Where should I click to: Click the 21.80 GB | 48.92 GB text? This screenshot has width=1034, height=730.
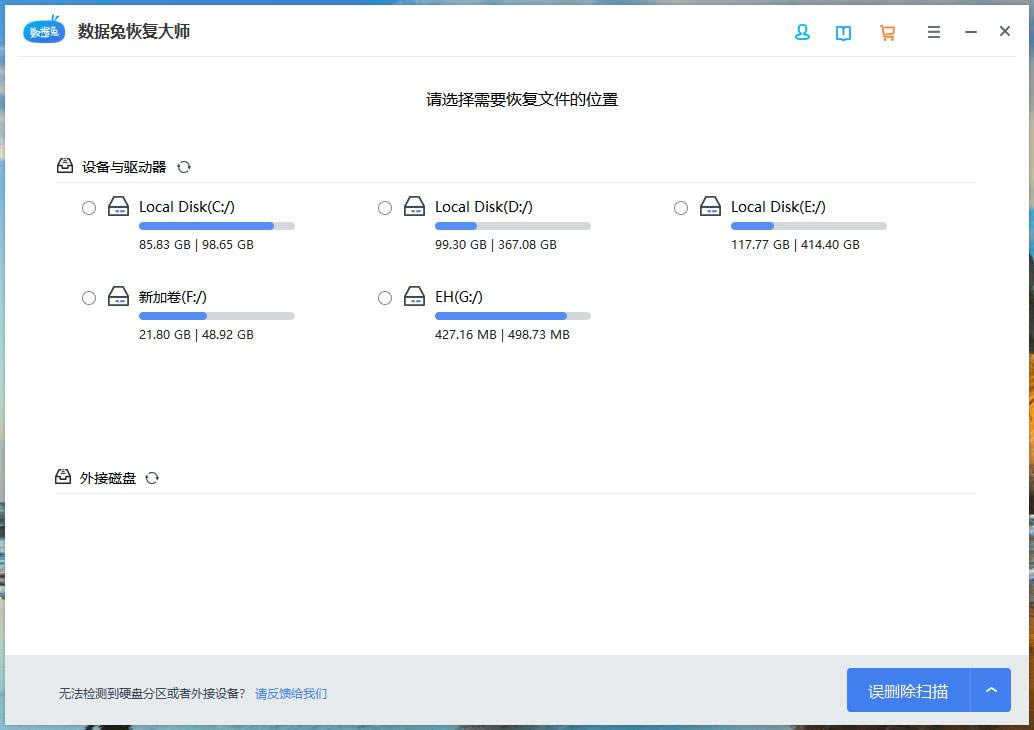pos(196,334)
